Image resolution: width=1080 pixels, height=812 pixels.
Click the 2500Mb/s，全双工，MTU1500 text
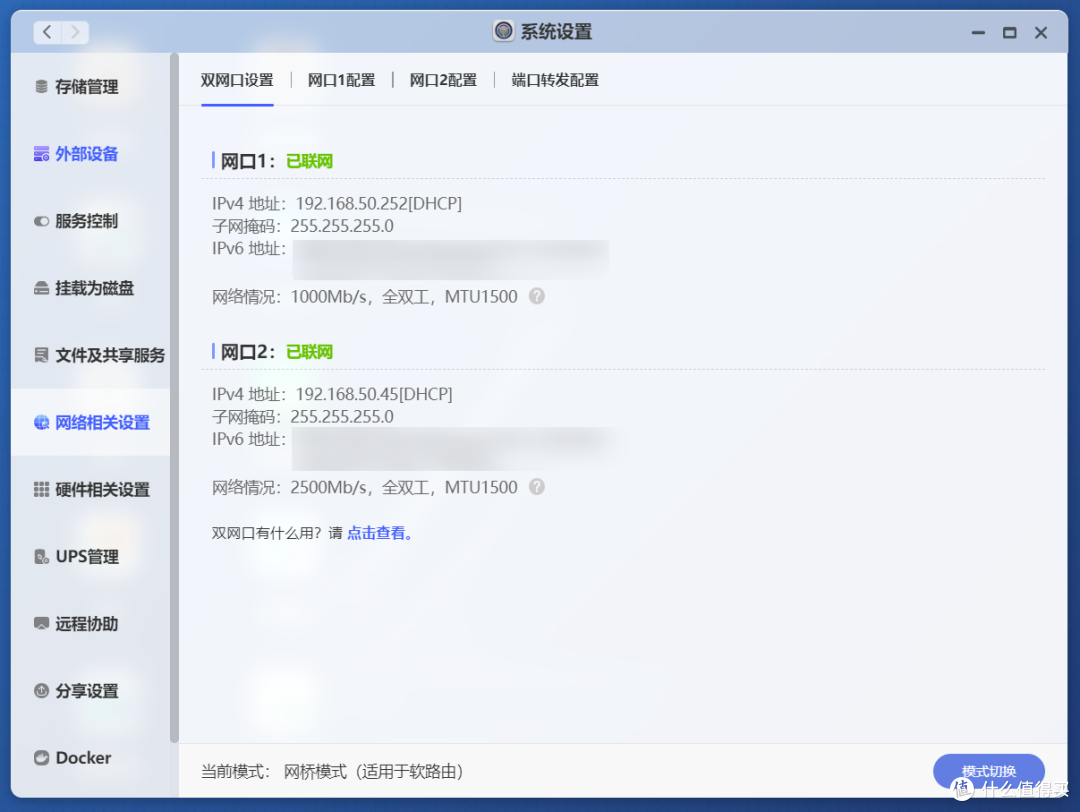(404, 488)
